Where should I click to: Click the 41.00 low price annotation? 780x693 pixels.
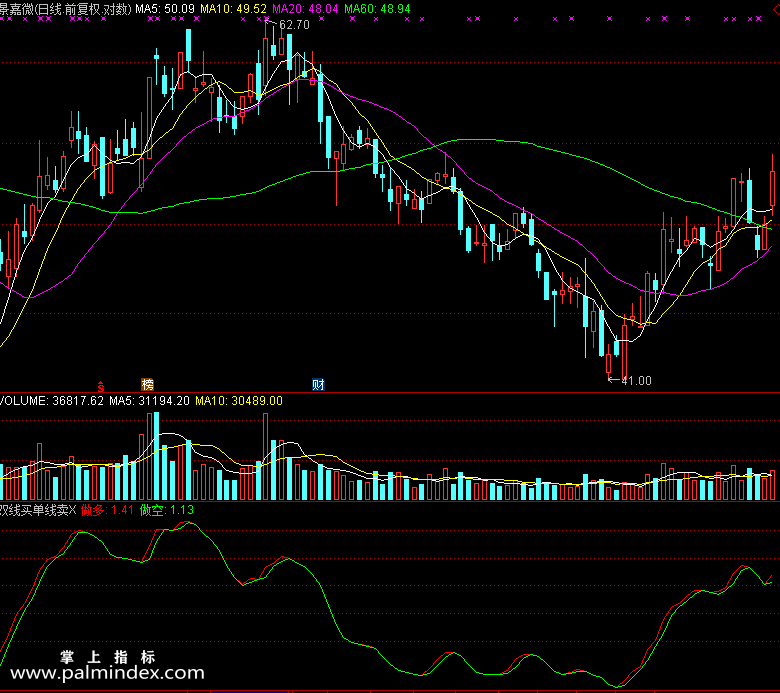[x=636, y=381]
